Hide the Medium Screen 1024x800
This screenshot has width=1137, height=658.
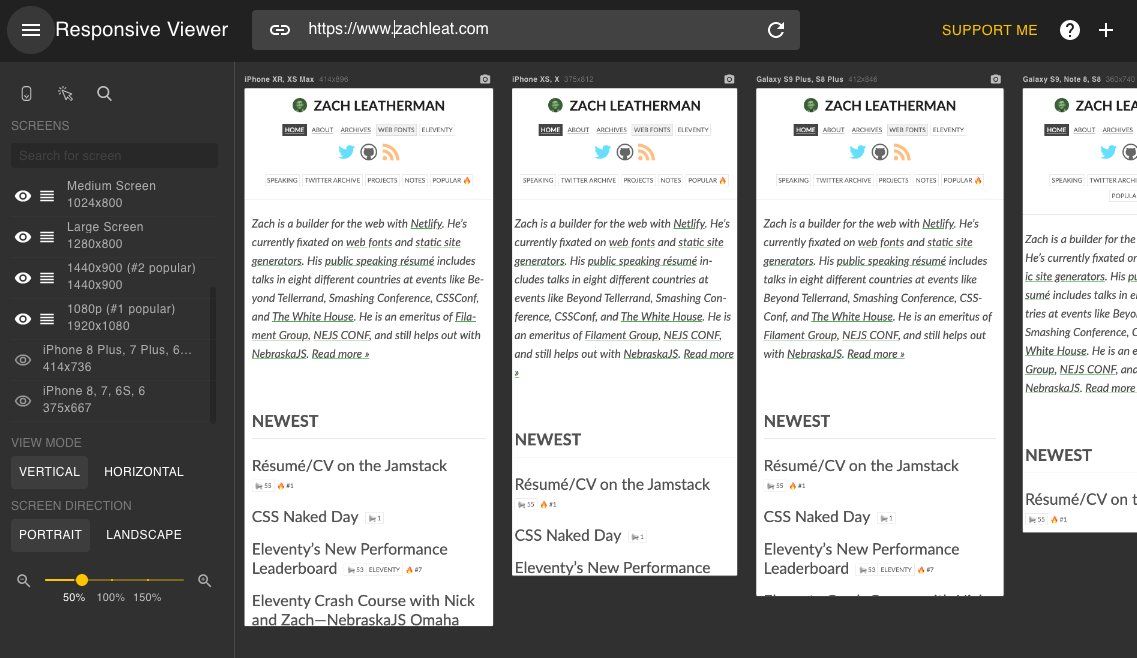[x=23, y=196]
